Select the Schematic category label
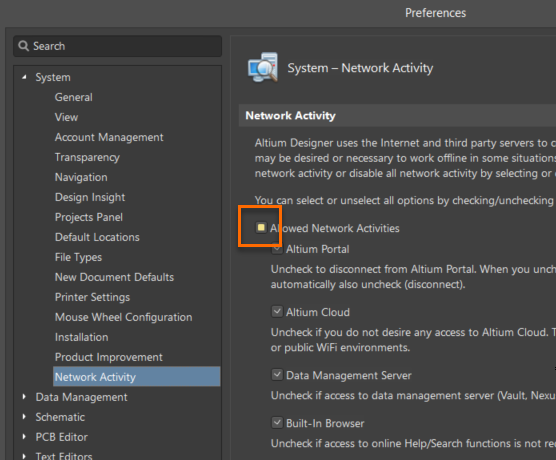Viewport: 556px width, 460px height. pos(60,417)
